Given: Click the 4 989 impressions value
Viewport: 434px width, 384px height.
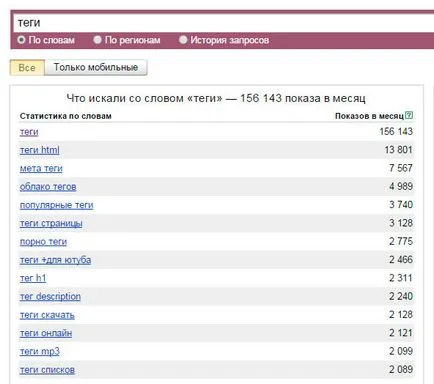Looking at the screenshot, I should tap(401, 186).
